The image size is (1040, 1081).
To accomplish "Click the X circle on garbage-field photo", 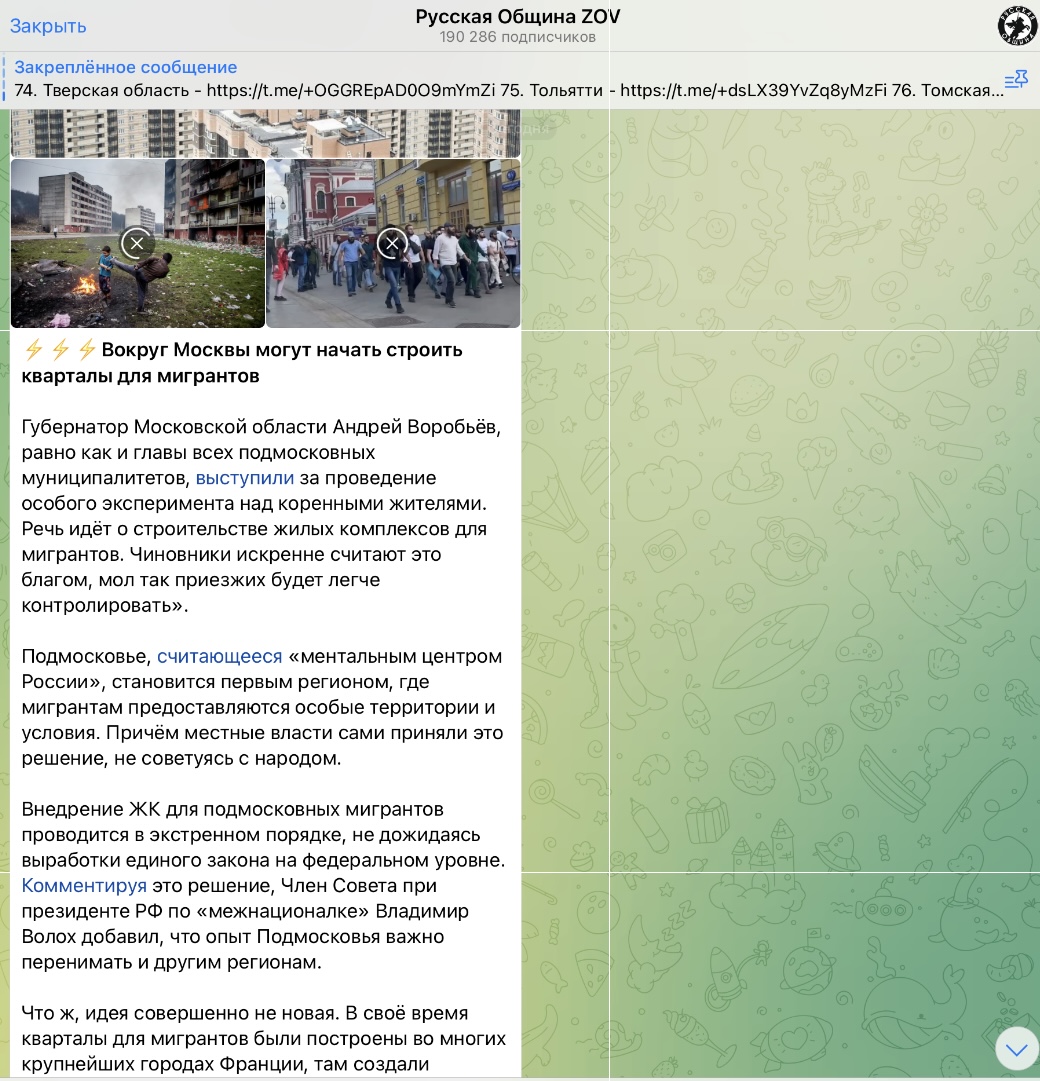I will pyautogui.click(x=137, y=243).
